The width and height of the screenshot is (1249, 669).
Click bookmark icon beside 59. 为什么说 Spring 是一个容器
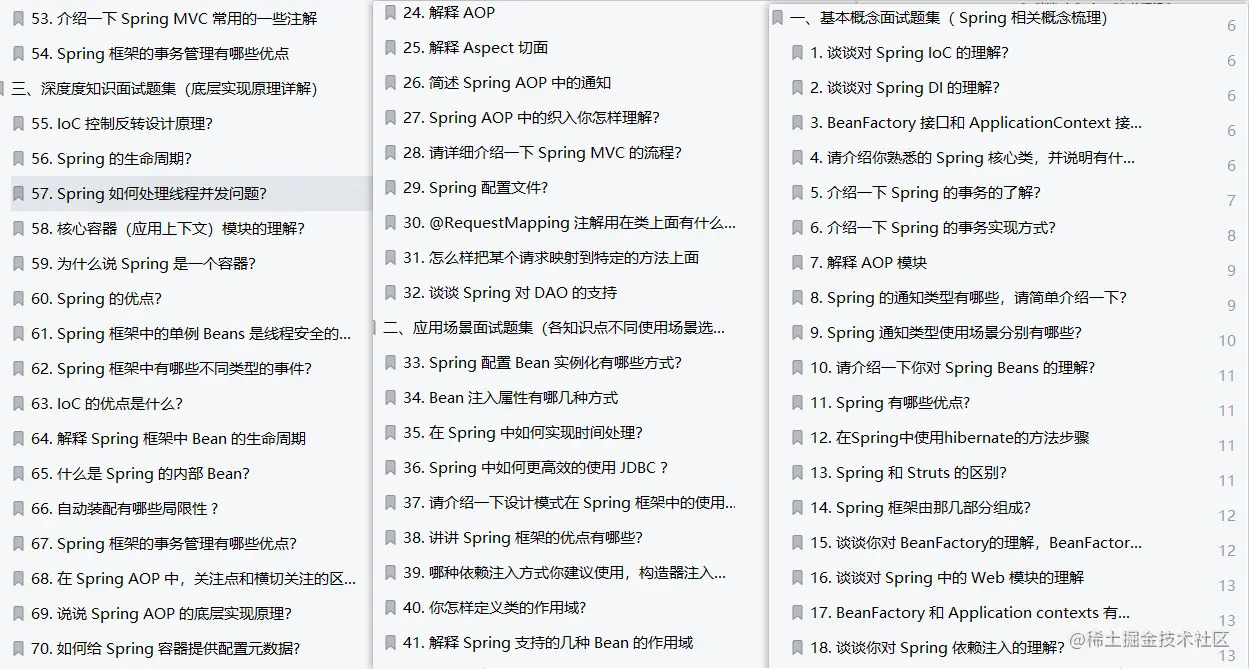(18, 264)
